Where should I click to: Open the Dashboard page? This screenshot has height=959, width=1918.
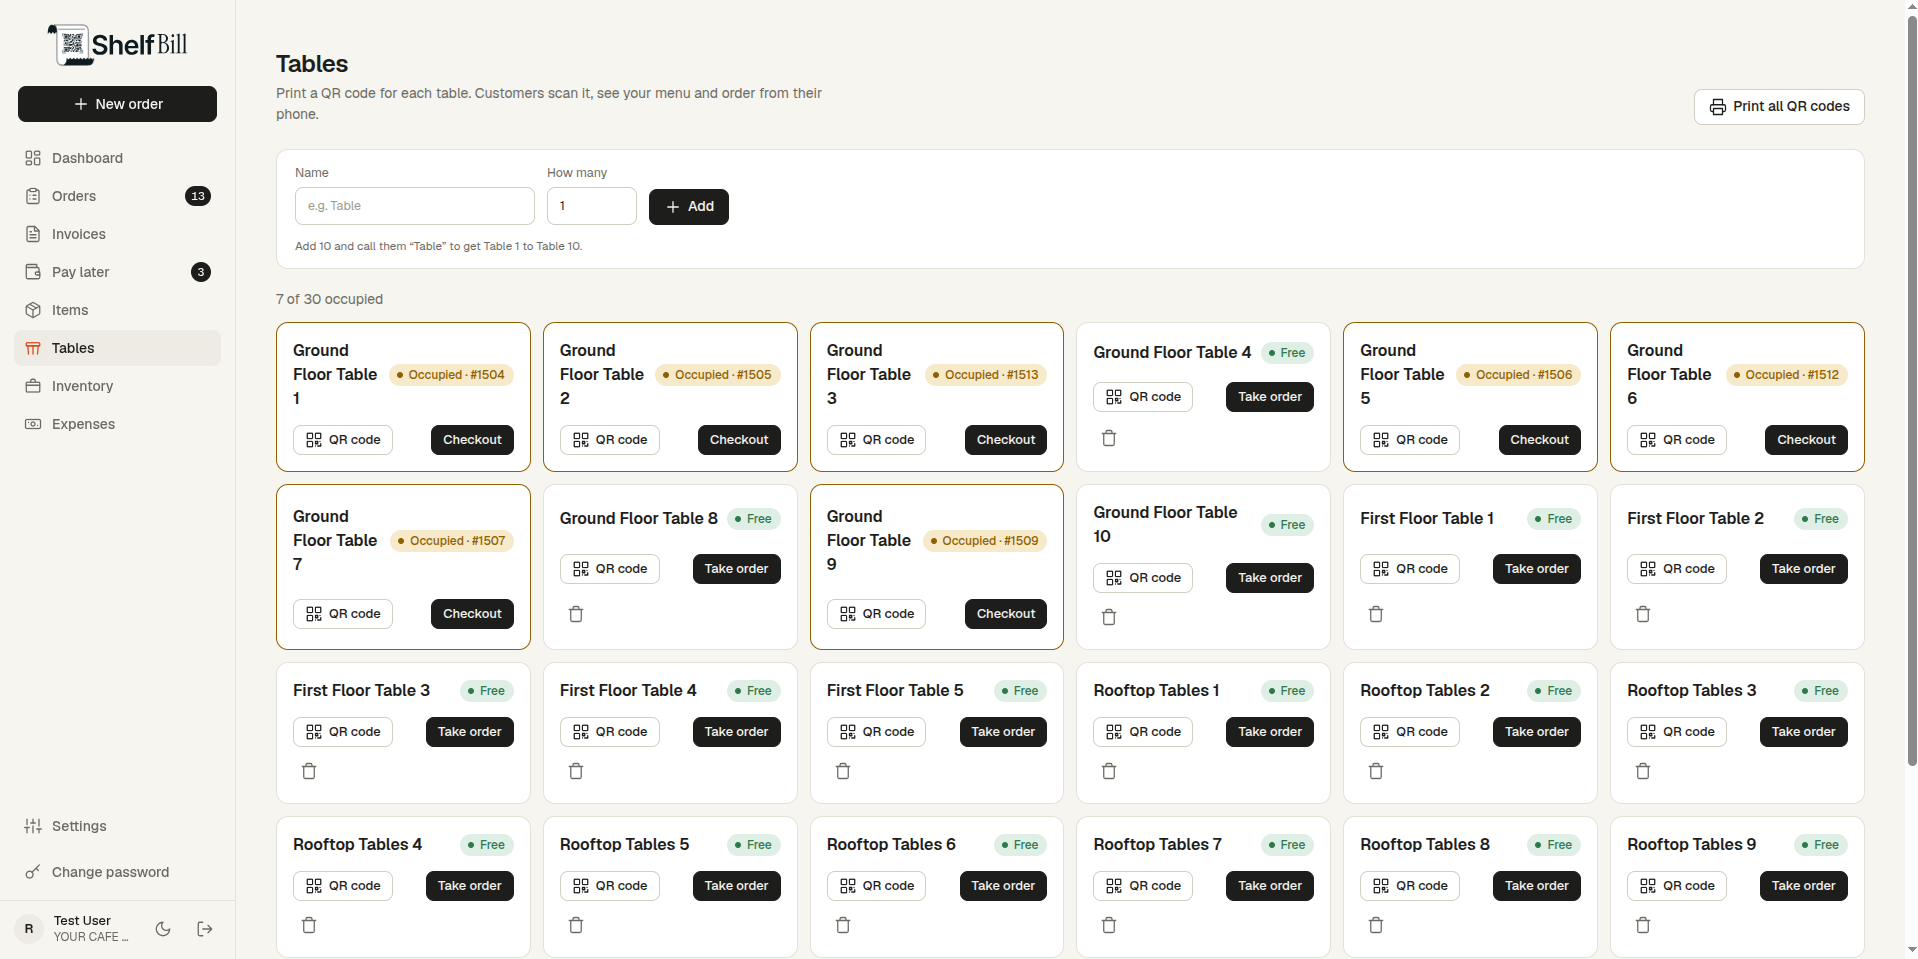(118, 158)
